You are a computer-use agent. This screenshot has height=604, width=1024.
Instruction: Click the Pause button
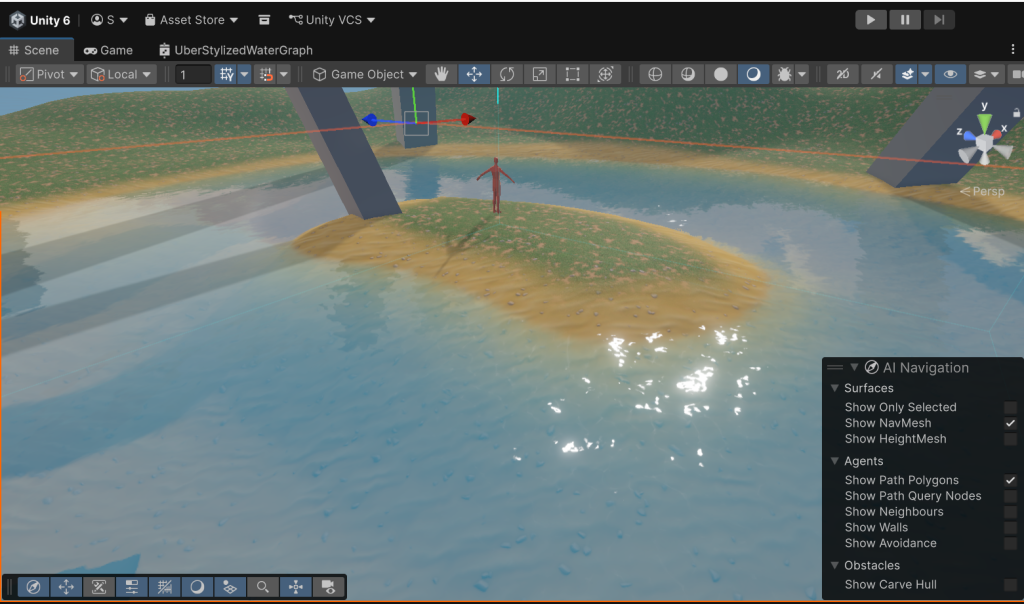(x=904, y=20)
